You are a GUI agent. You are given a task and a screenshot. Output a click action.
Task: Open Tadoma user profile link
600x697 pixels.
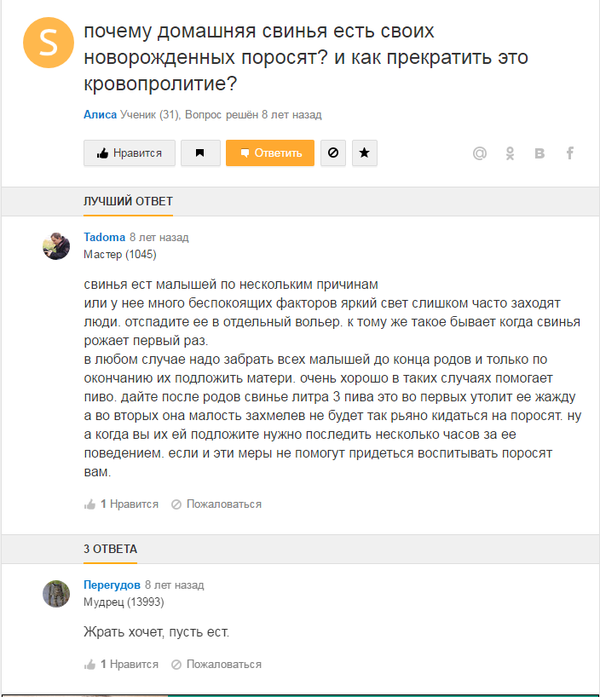coord(104,238)
